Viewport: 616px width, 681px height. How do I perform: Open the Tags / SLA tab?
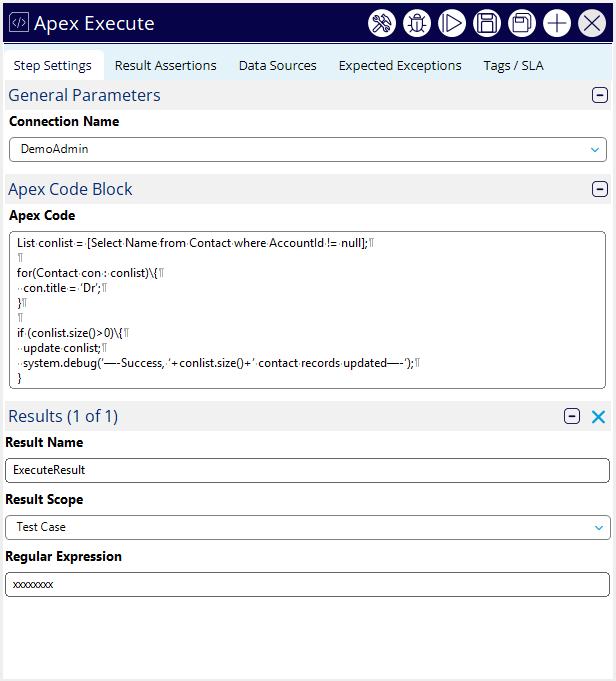point(513,66)
